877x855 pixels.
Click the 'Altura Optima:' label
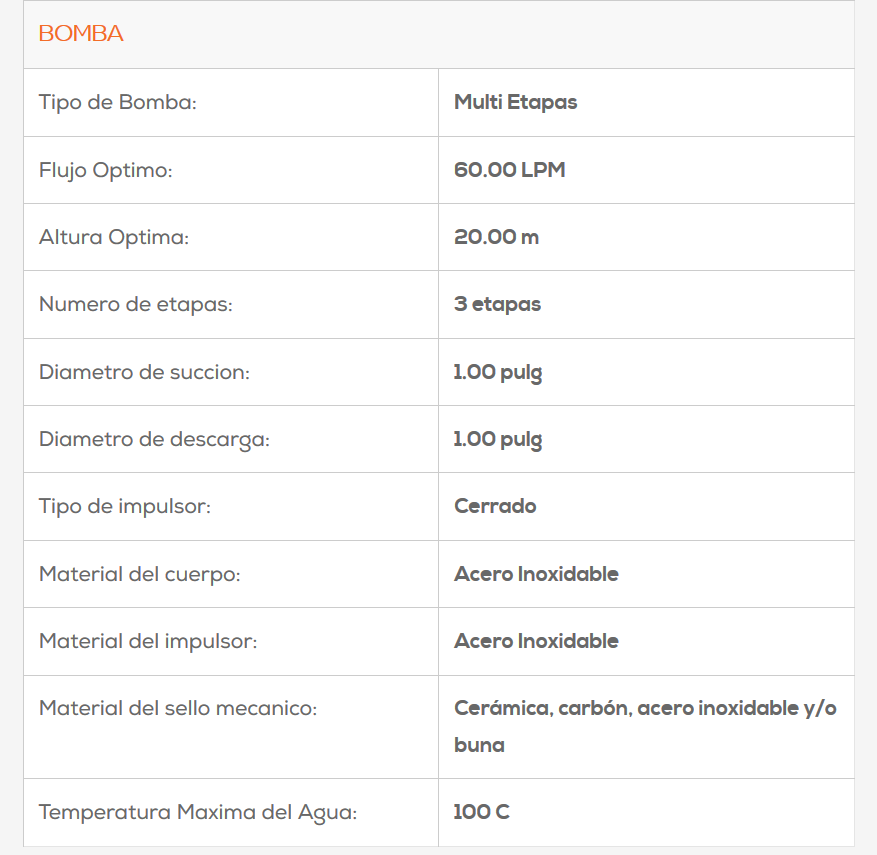click(x=113, y=237)
